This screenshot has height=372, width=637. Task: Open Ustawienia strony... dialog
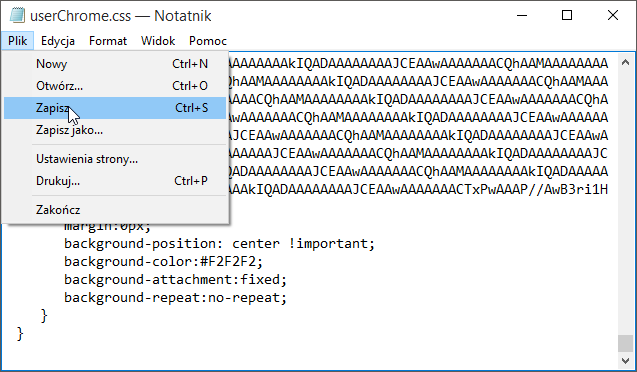pos(115,159)
